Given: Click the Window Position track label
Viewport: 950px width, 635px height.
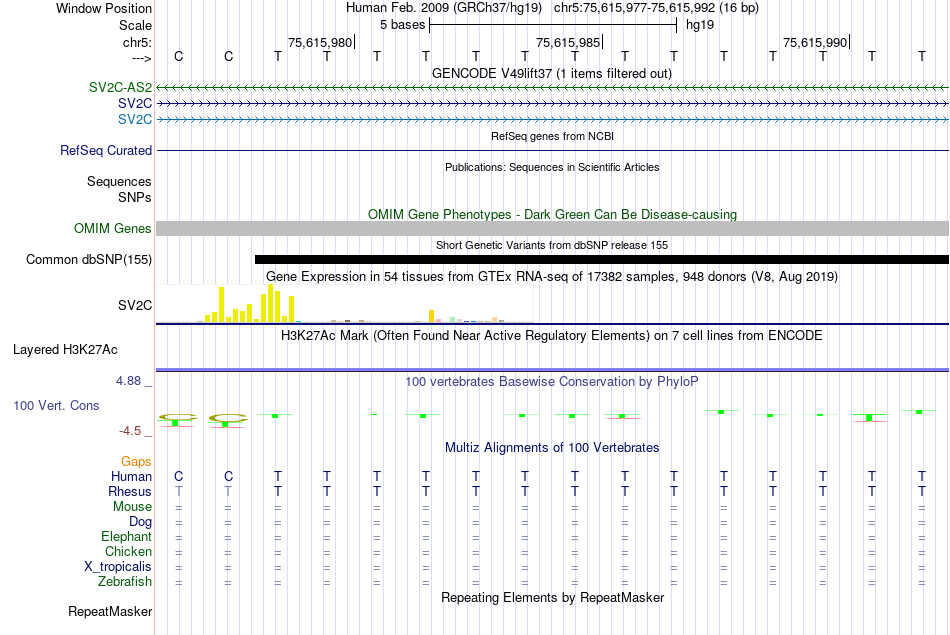Looking at the screenshot, I should (x=104, y=8).
